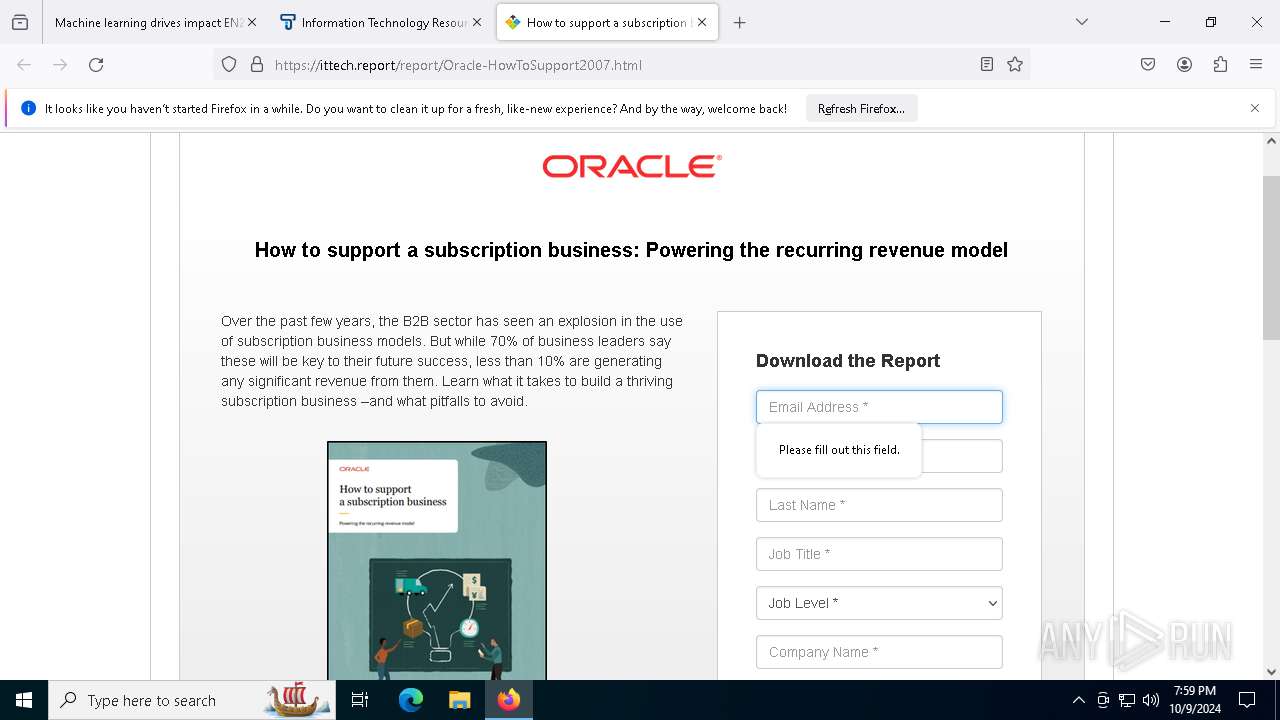
Task: Go forward to next page
Action: pos(60,65)
